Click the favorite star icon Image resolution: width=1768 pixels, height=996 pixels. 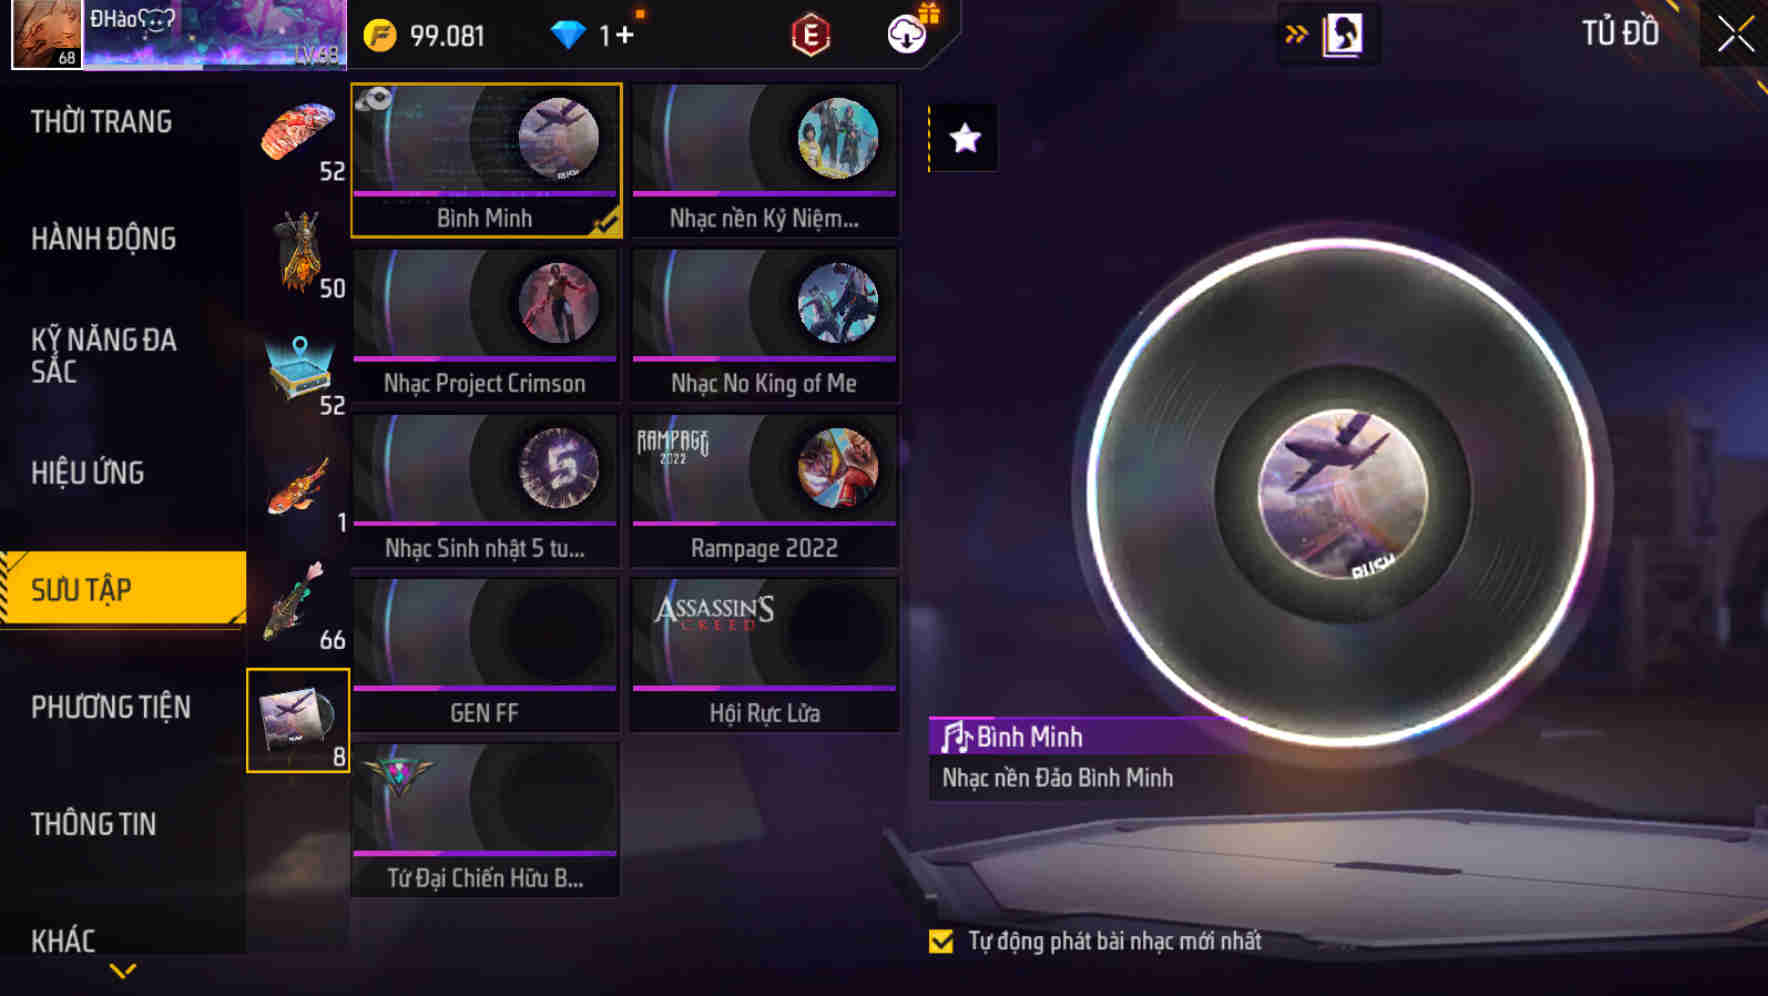pyautogui.click(x=965, y=138)
